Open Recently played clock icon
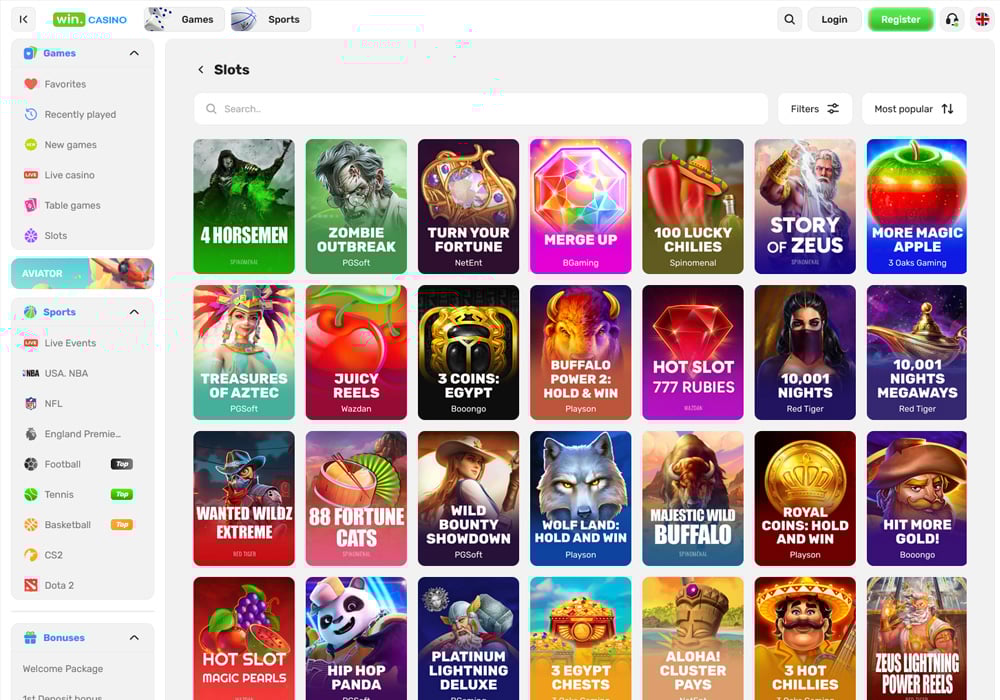The width and height of the screenshot is (1000, 700). click(31, 114)
